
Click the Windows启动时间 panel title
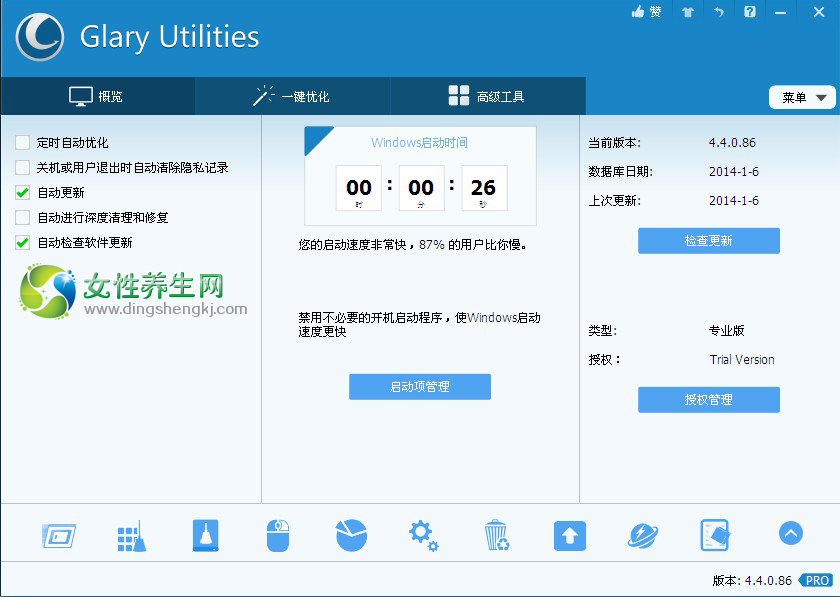point(419,143)
